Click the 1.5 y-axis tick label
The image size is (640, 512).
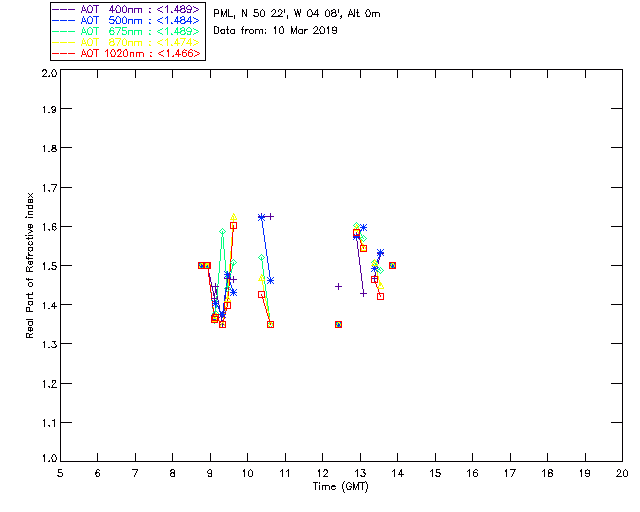pyautogui.click(x=49, y=266)
